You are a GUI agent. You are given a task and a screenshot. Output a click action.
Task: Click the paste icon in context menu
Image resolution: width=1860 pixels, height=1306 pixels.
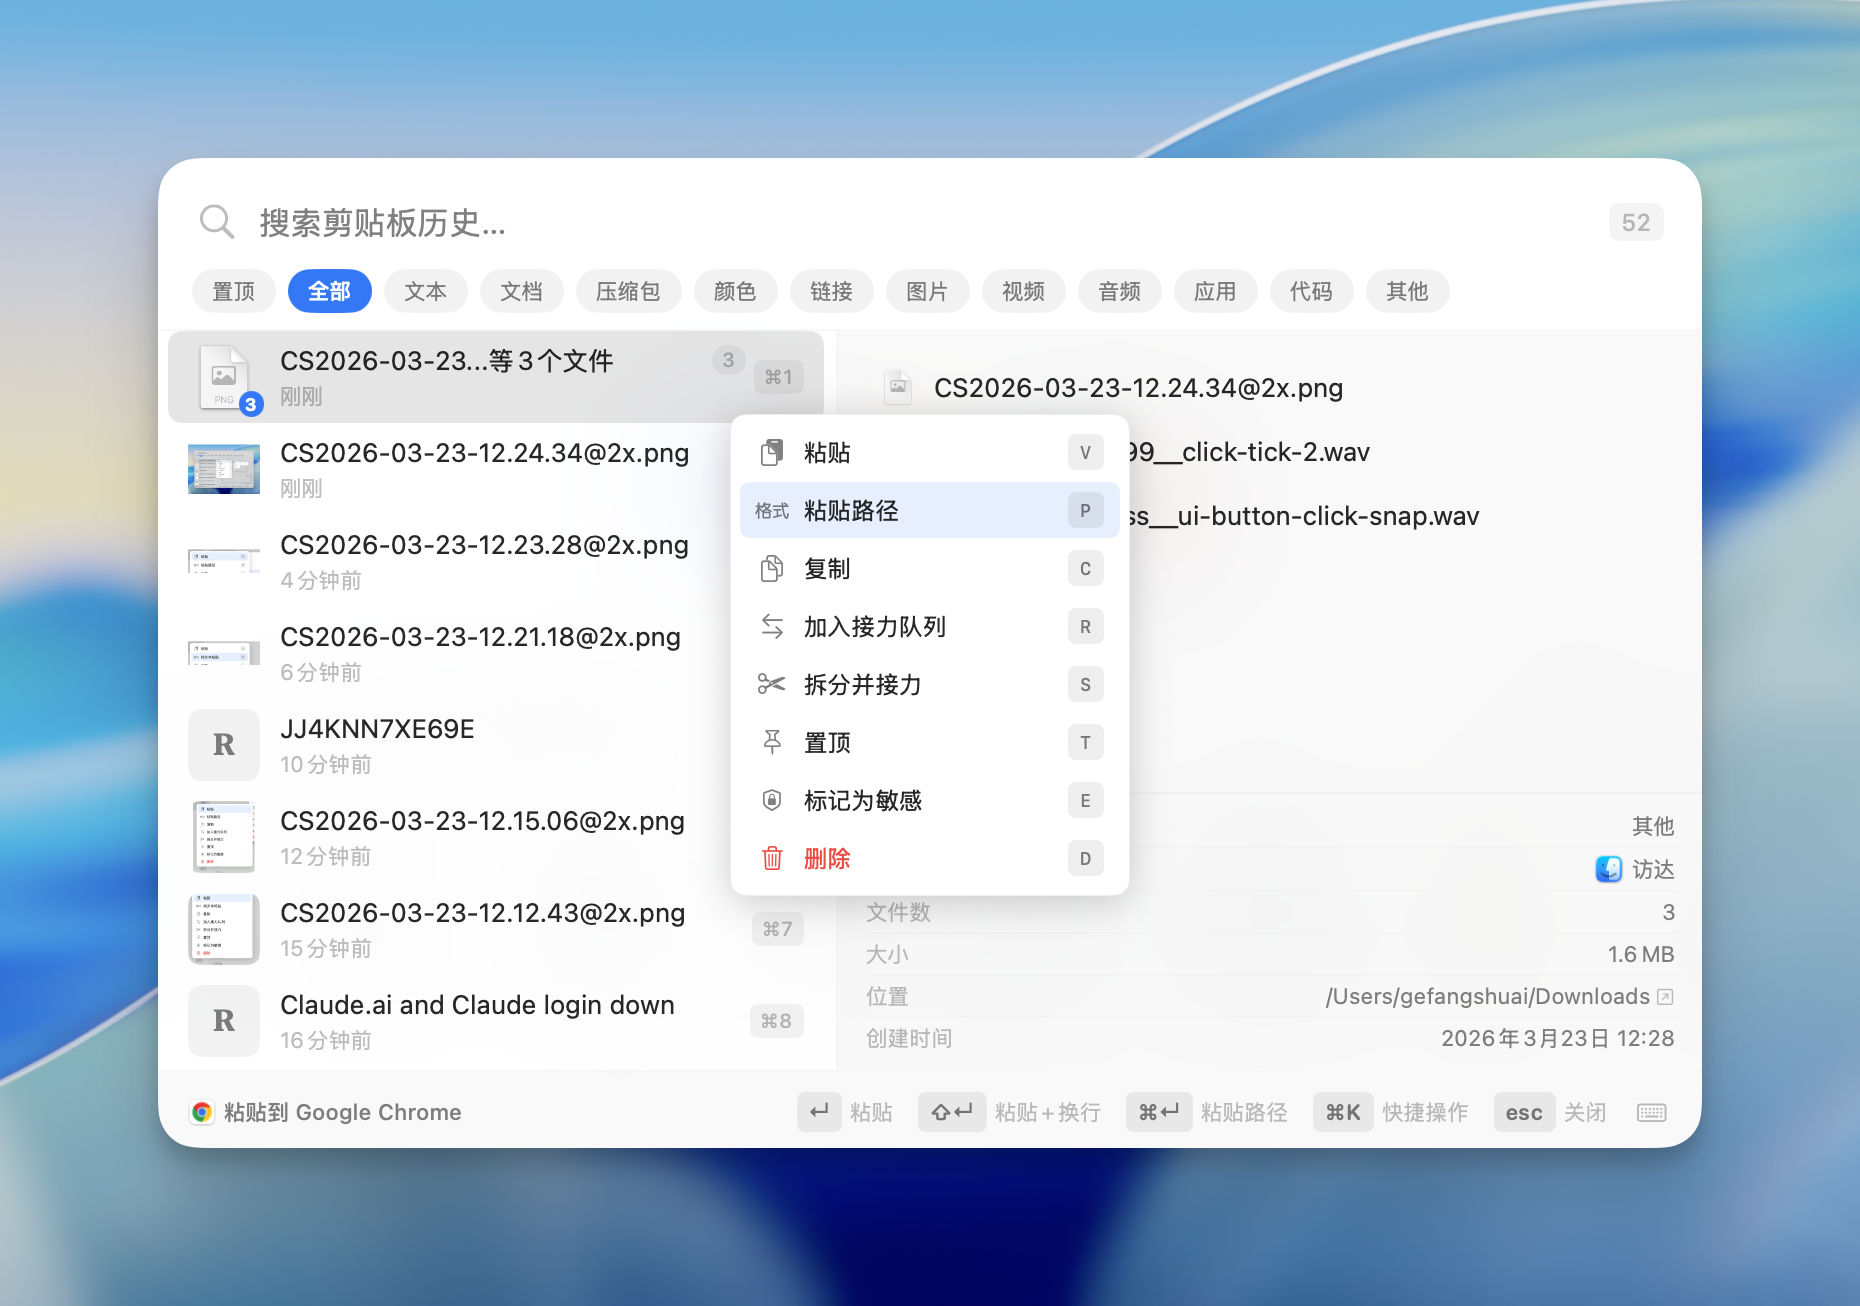pos(772,453)
